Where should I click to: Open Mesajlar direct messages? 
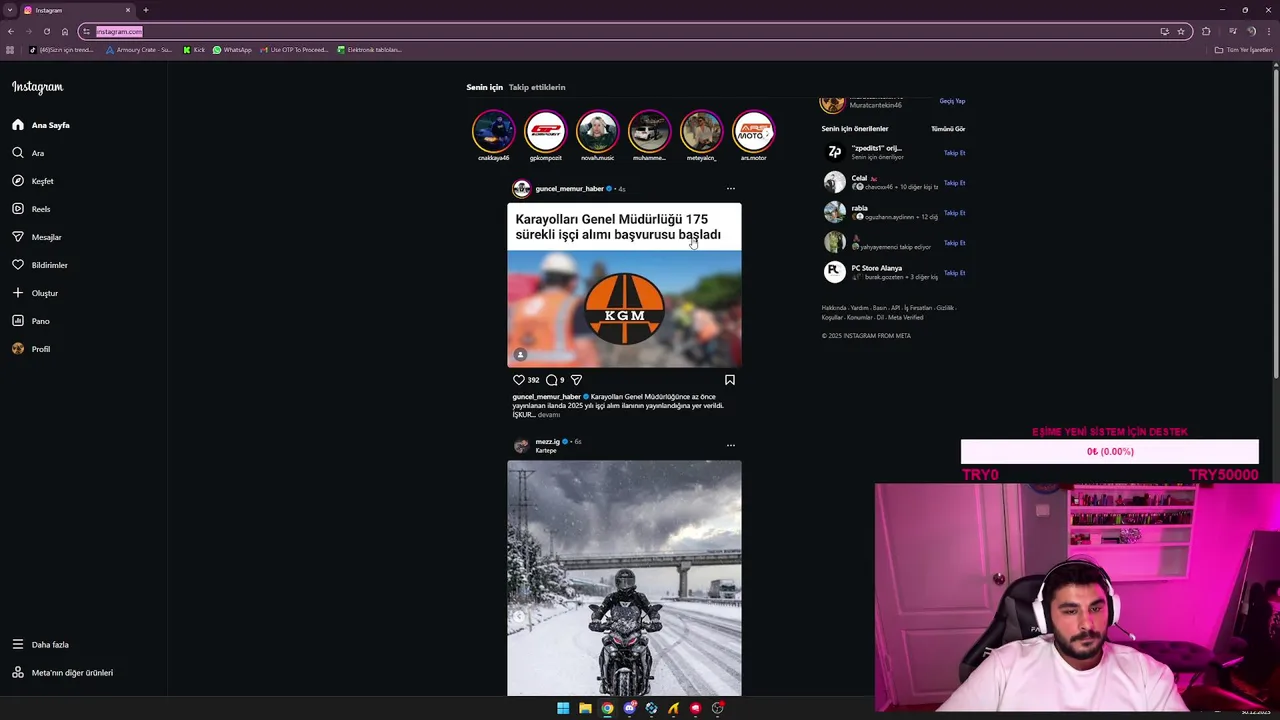point(37,237)
